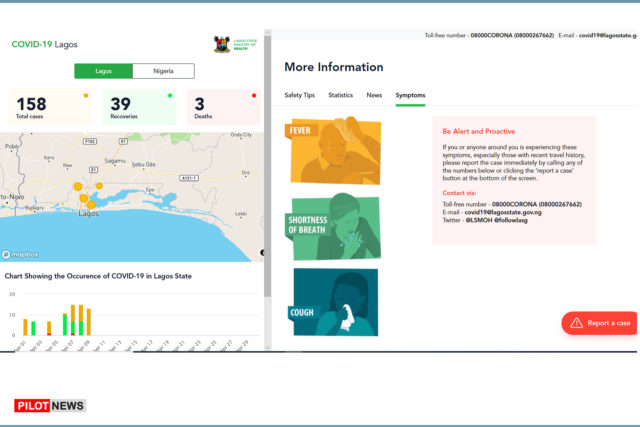This screenshot has width=640, height=427.
Task: Open the Pilot News logo
Action: pos(50,405)
